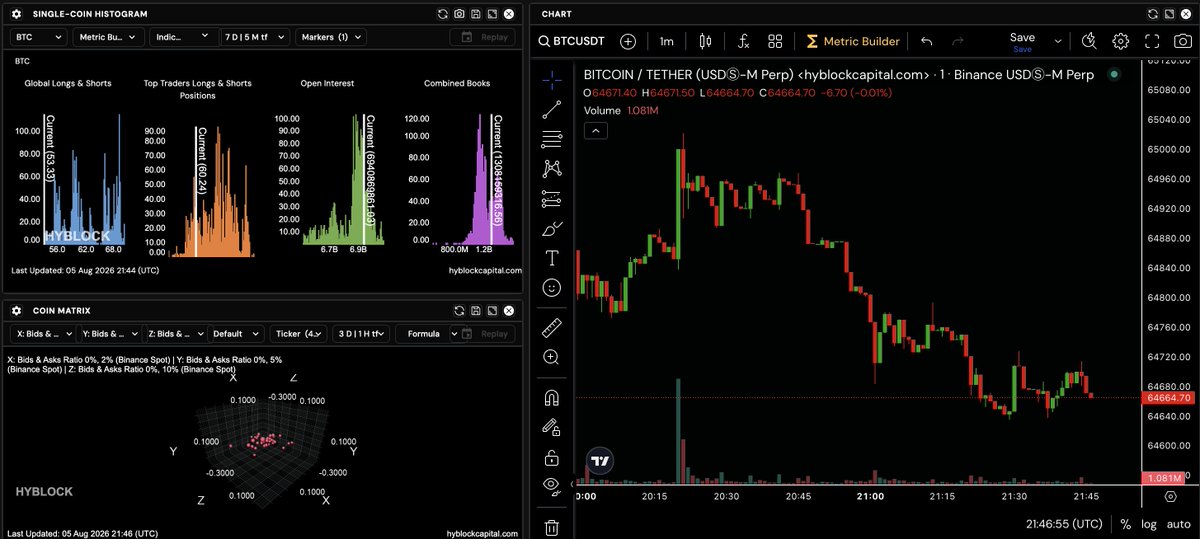The width and height of the screenshot is (1200, 539).
Task: Open the Formula dropdown in Coin Matrix
Action: [x=428, y=333]
